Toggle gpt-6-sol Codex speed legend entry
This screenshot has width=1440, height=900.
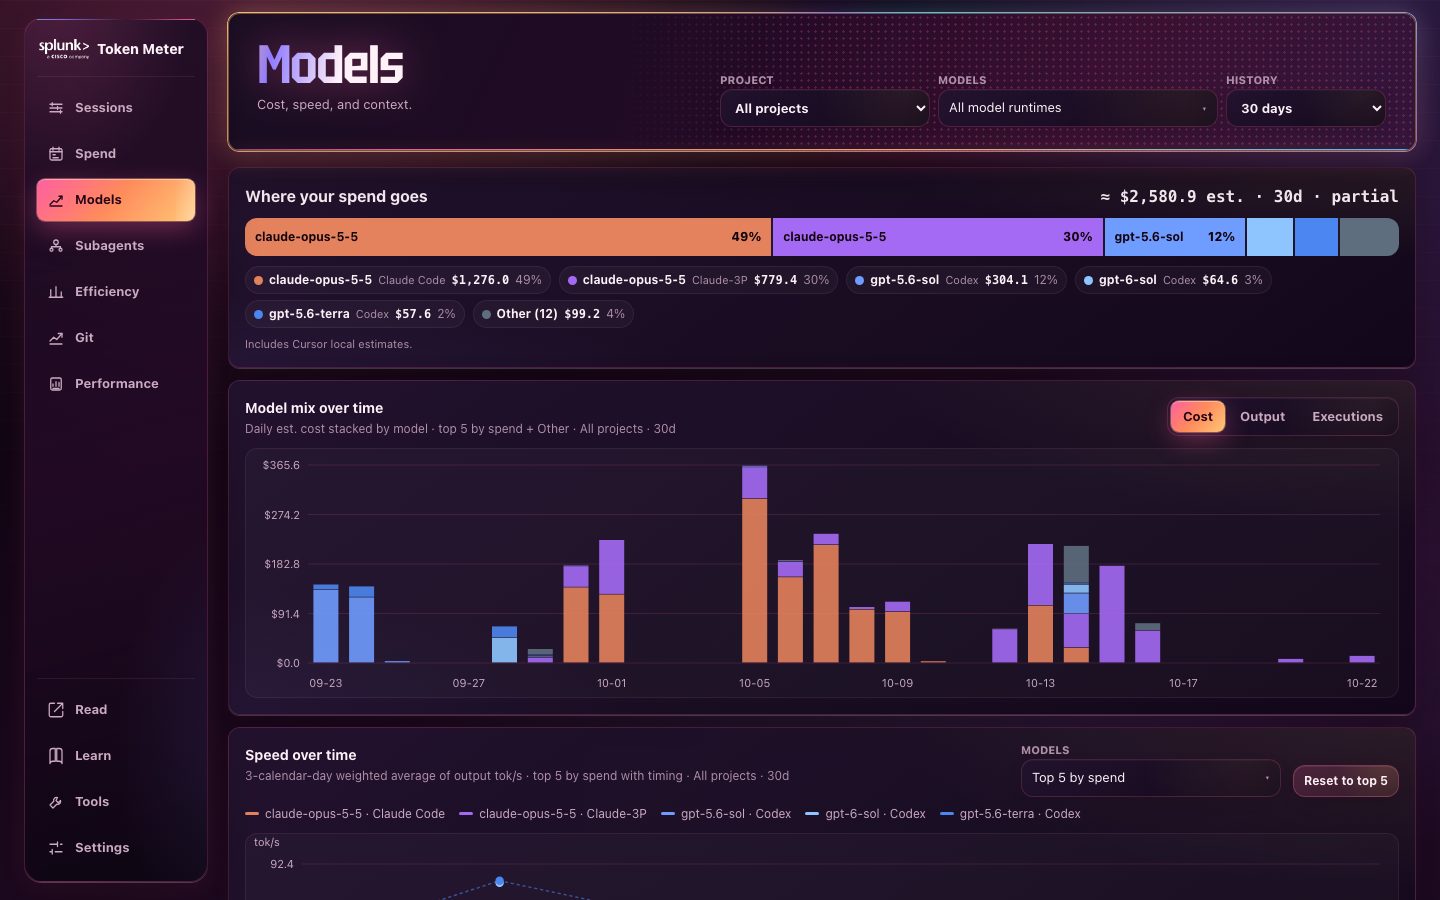(x=865, y=814)
